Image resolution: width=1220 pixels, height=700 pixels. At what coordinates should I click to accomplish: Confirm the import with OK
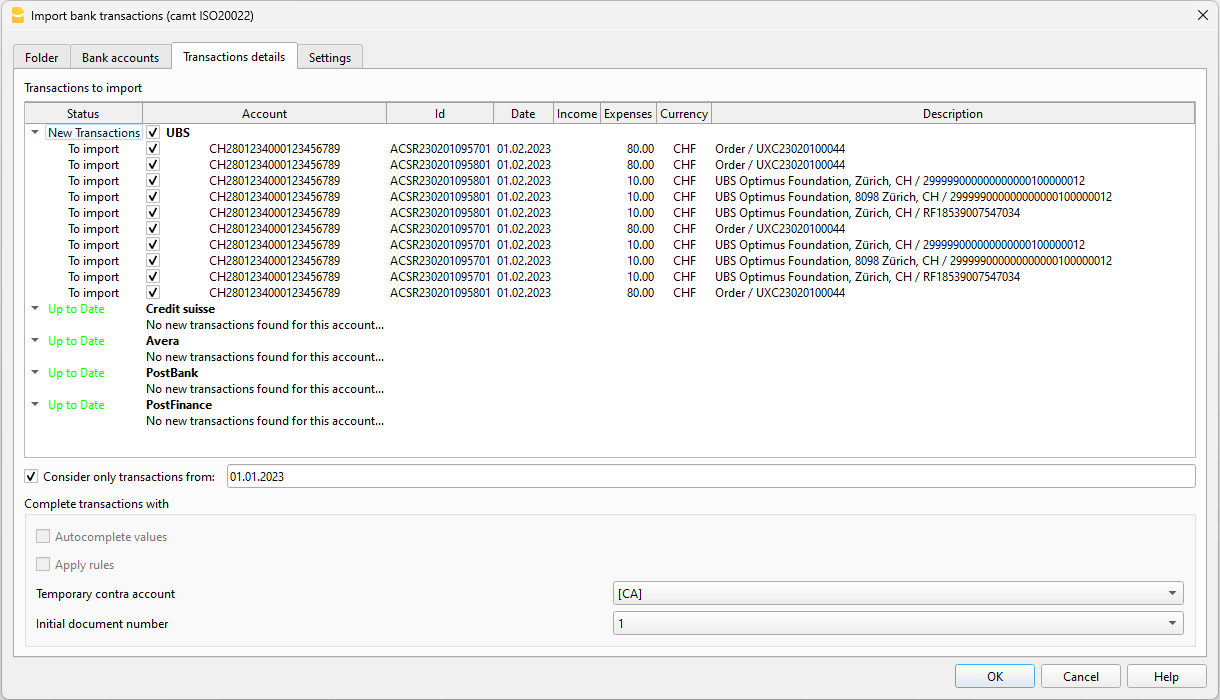click(x=994, y=675)
